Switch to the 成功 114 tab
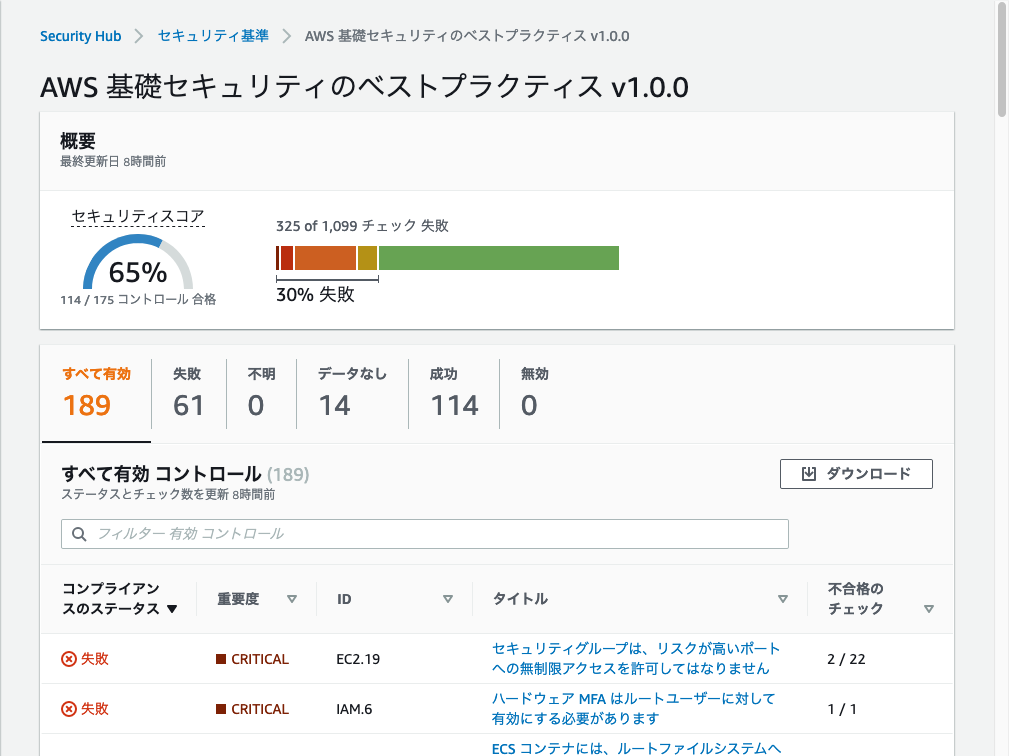The width and height of the screenshot is (1009, 756). 454,392
